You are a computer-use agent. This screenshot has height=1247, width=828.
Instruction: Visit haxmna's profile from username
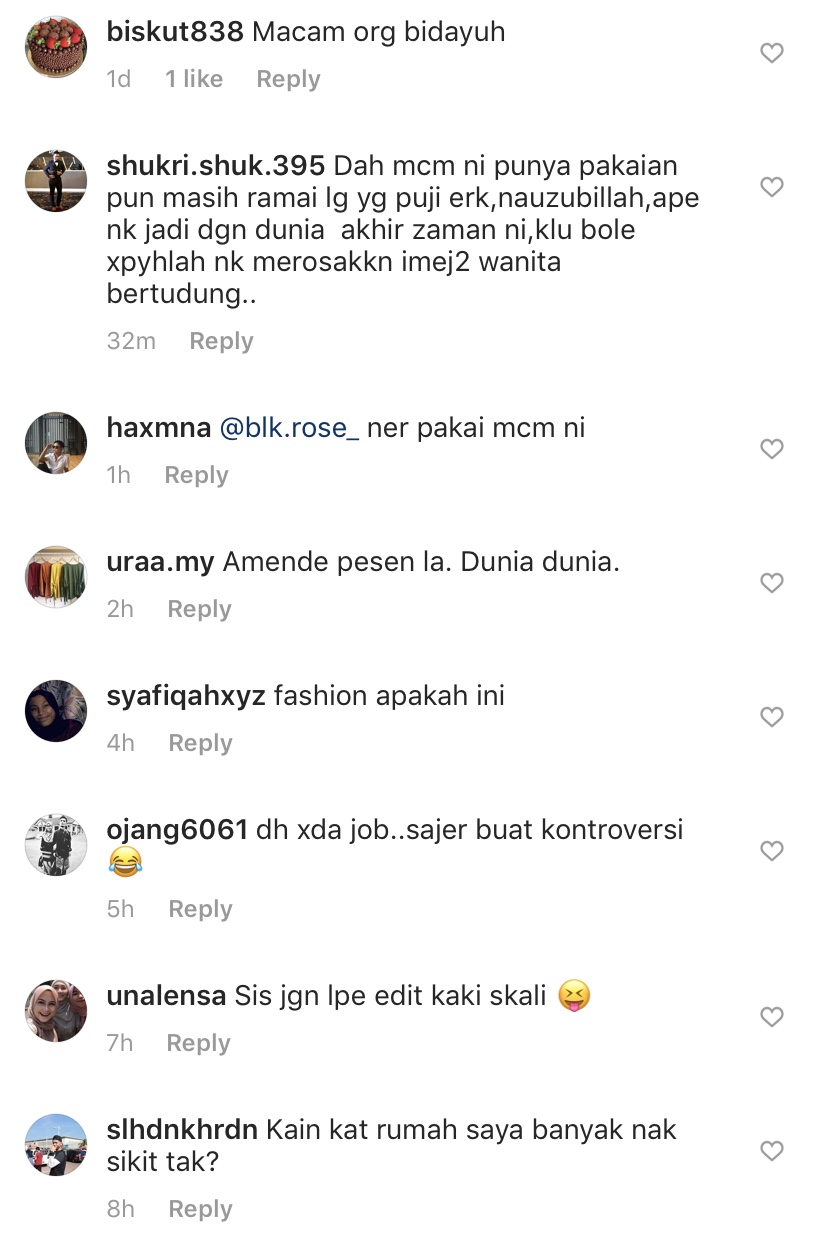click(158, 428)
